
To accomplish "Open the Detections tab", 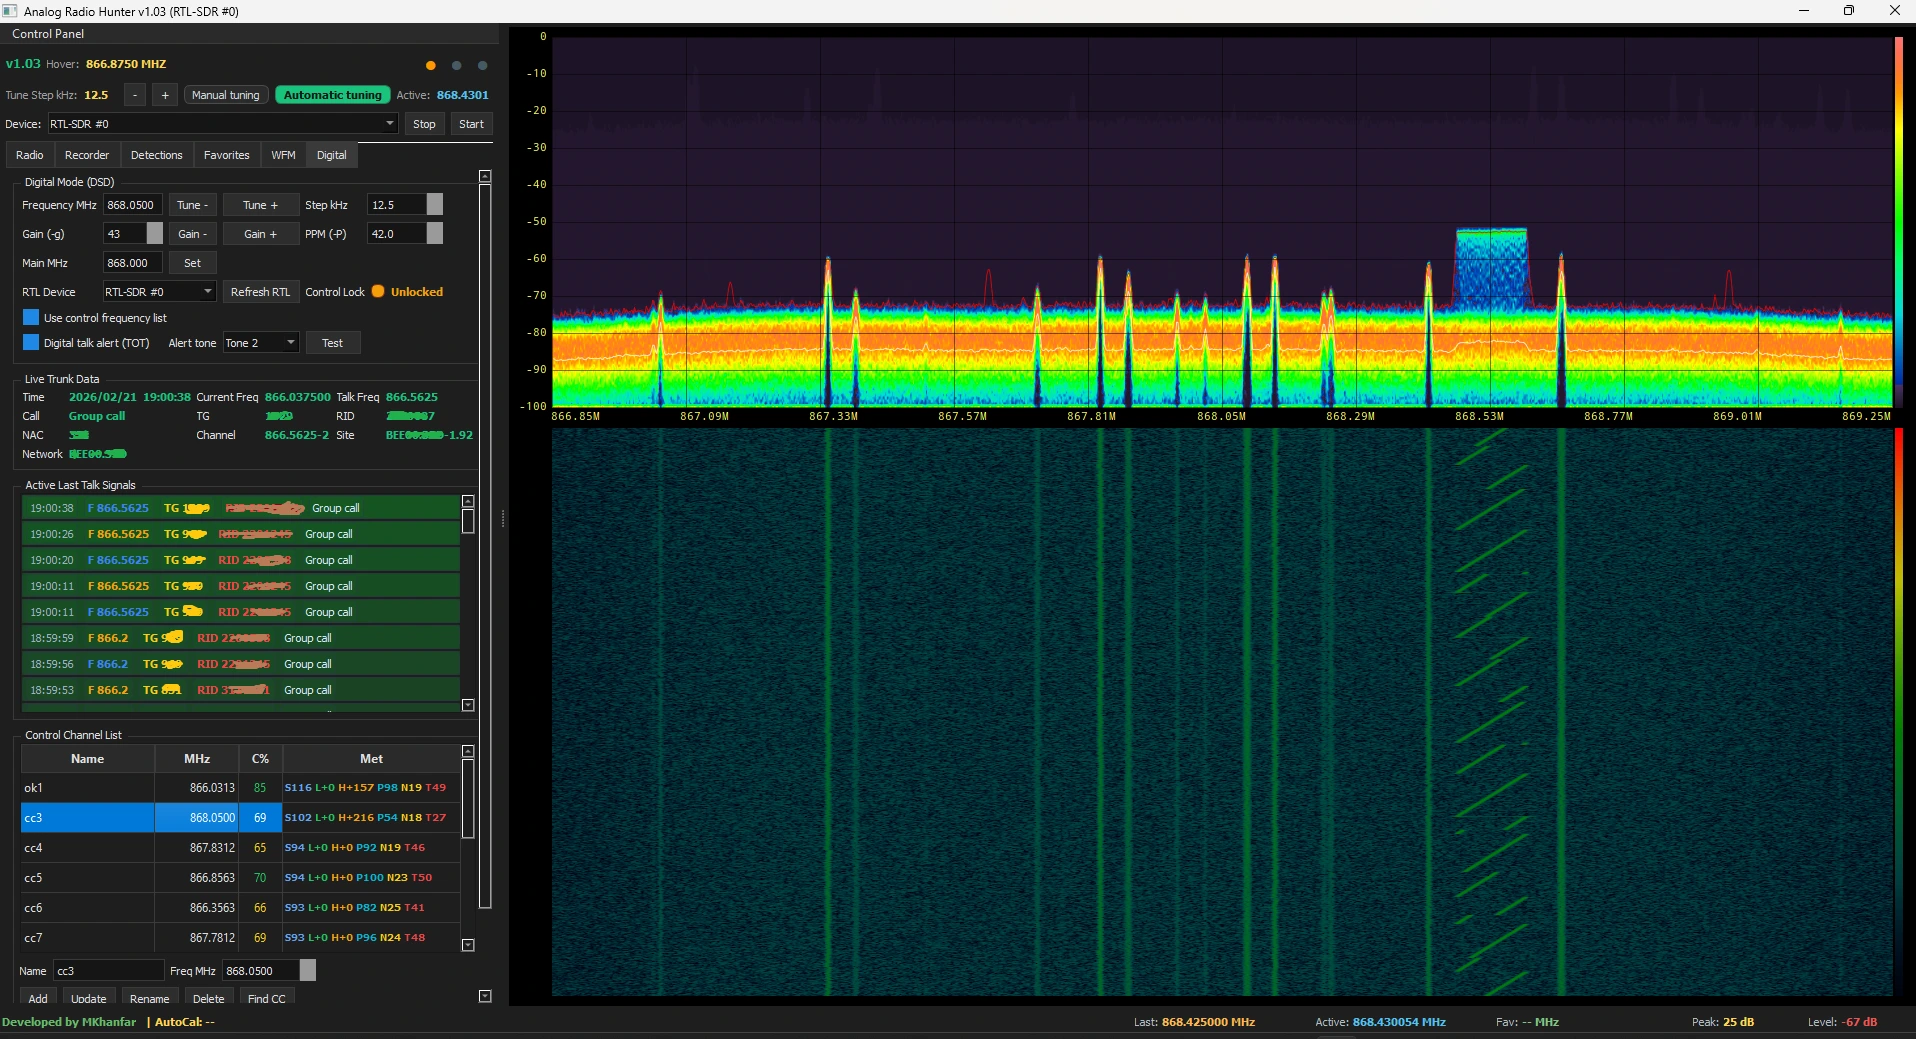I will 155,155.
